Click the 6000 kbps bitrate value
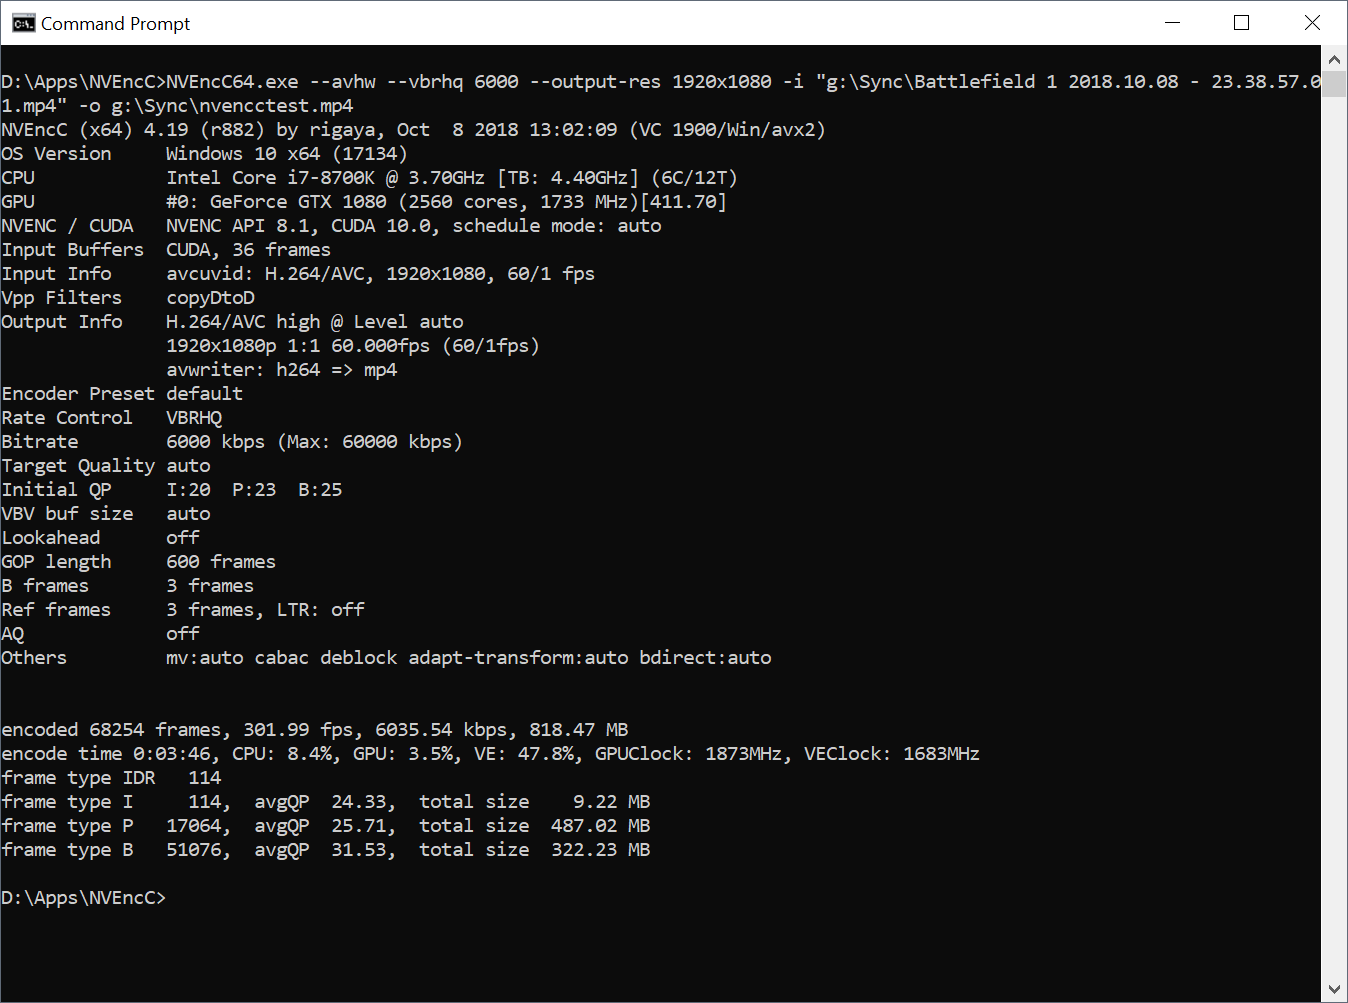The height and width of the screenshot is (1003, 1348). click(x=215, y=442)
